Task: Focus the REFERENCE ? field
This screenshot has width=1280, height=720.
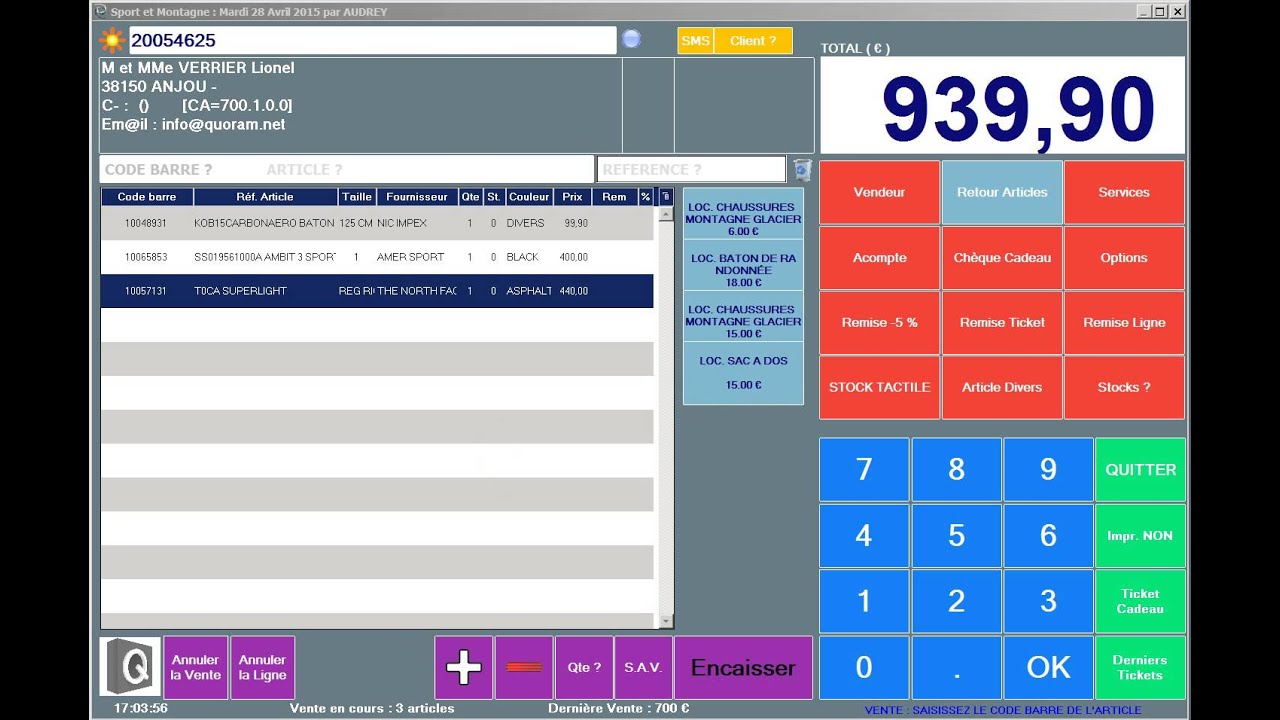Action: coord(691,169)
